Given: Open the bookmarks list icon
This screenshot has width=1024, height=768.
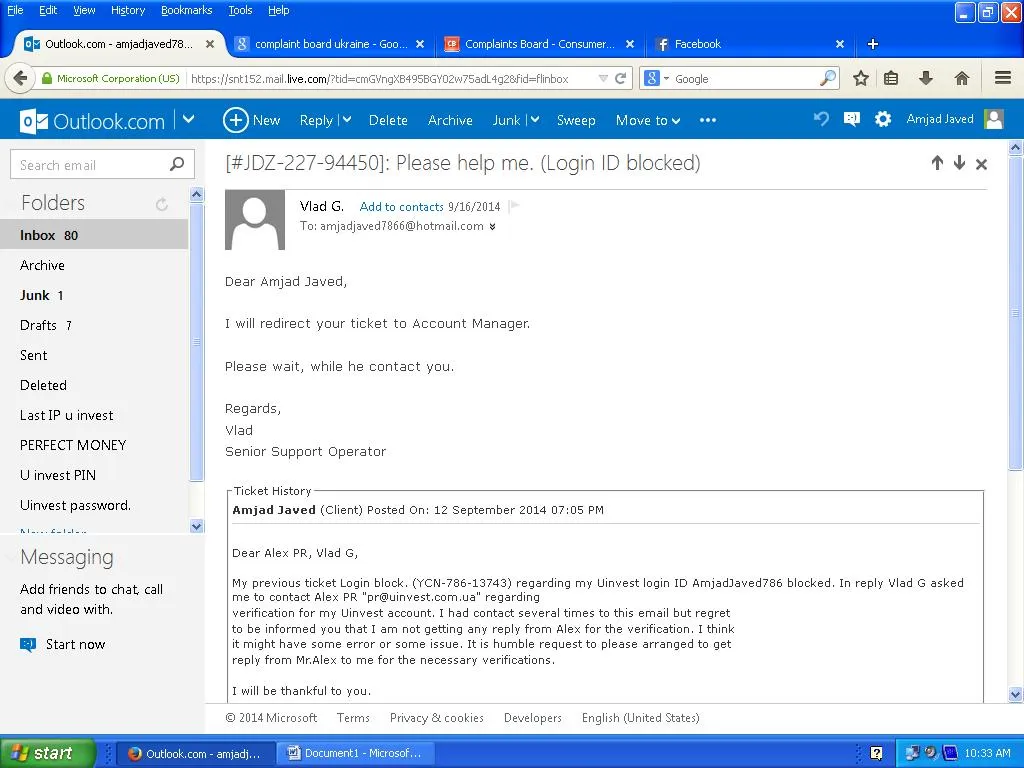Looking at the screenshot, I should pyautogui.click(x=891, y=79).
